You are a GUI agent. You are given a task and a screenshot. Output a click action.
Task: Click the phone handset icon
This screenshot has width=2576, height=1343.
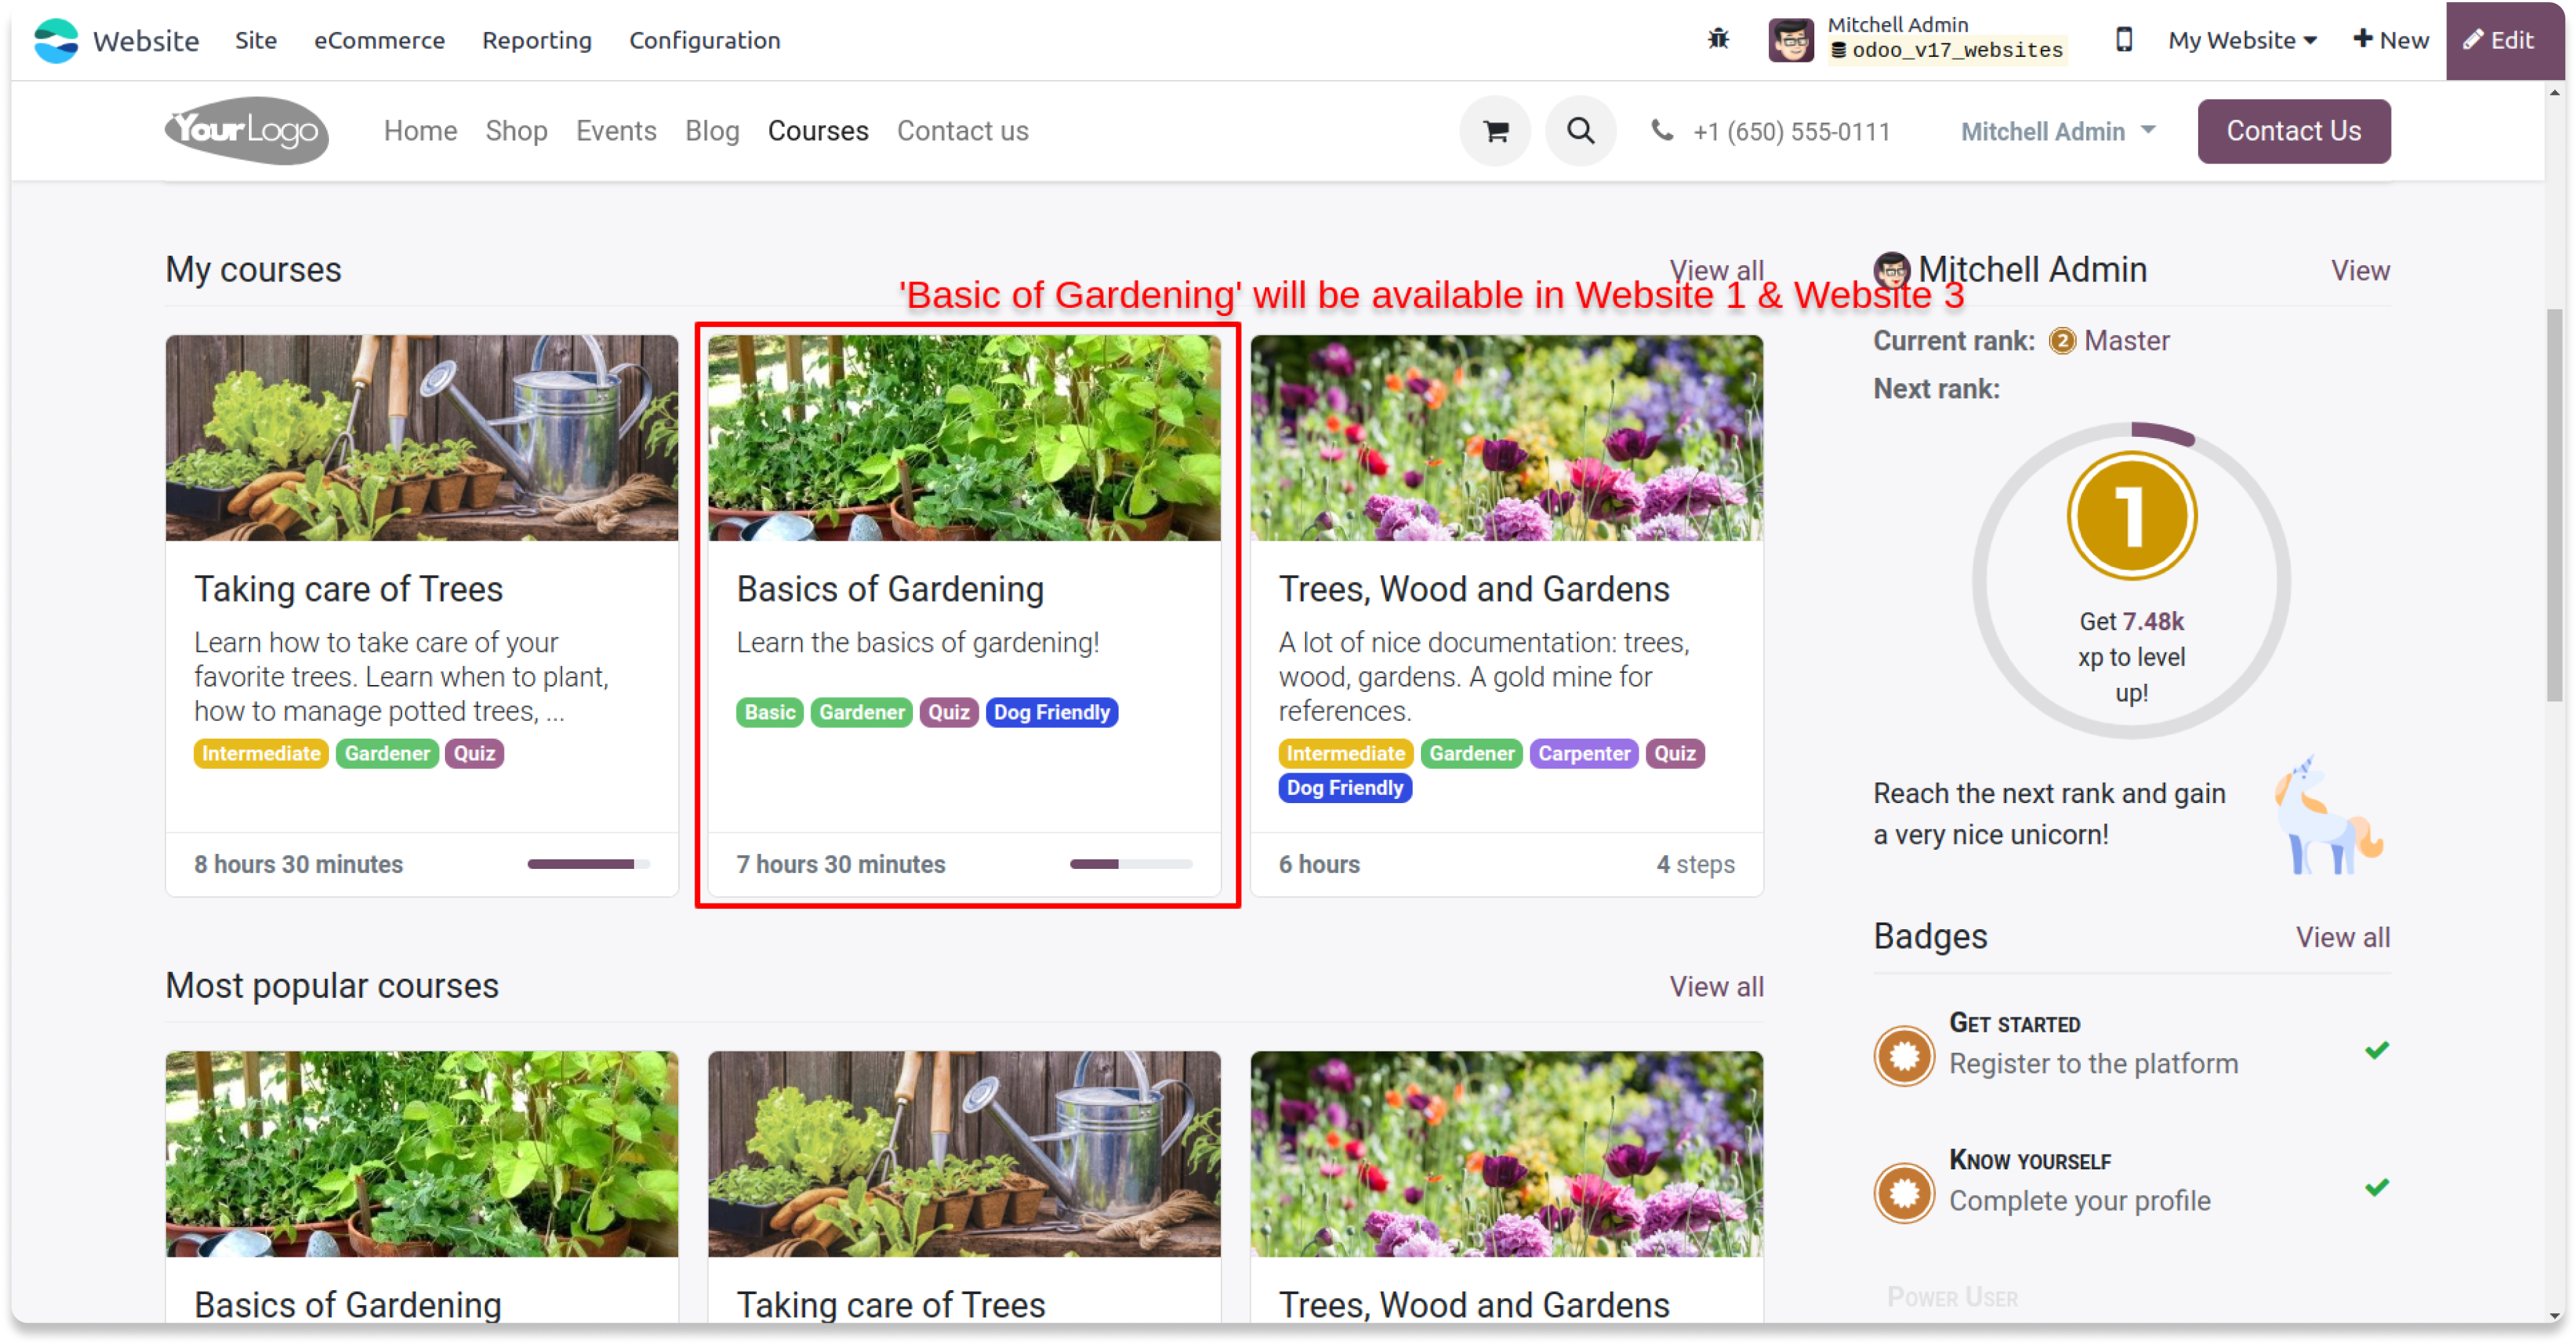[x=1661, y=131]
